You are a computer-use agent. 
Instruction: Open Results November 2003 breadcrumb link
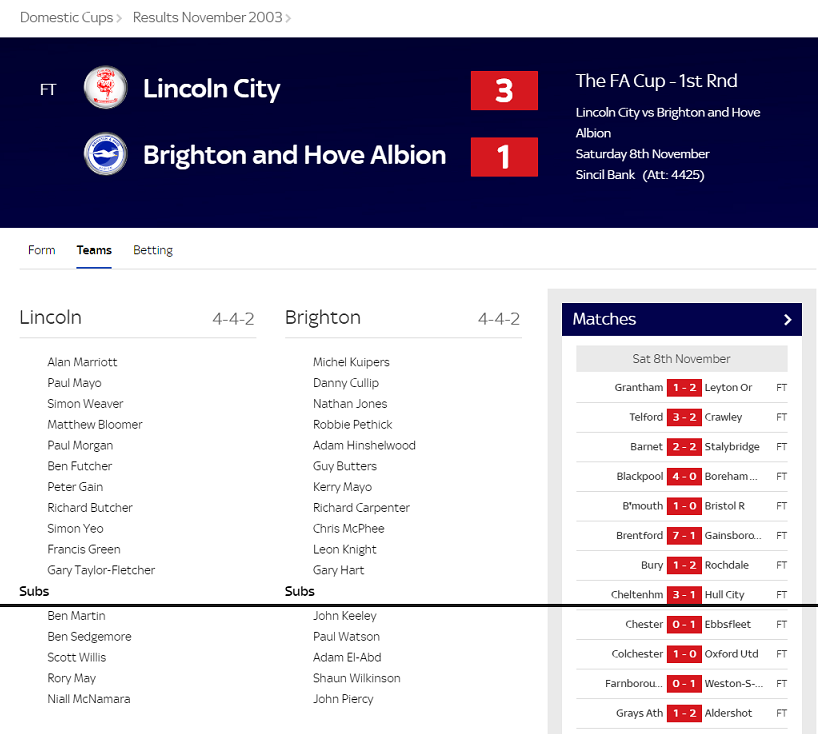[208, 17]
